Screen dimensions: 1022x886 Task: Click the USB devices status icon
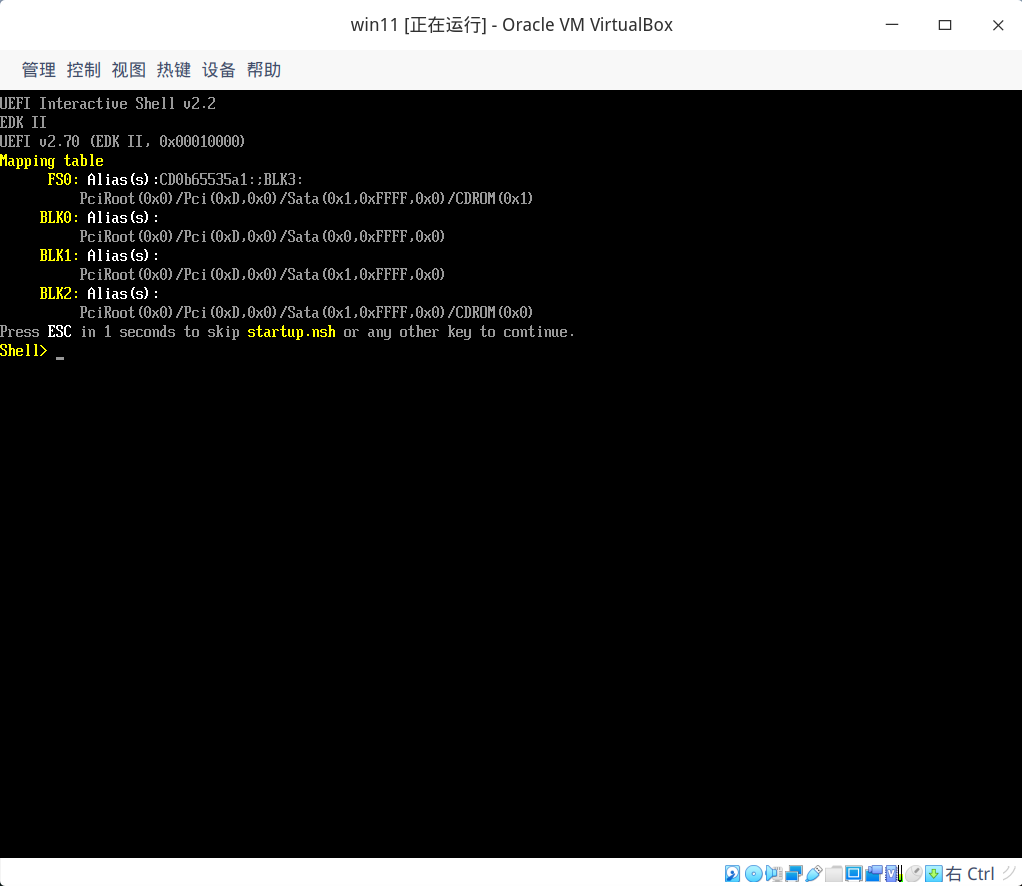coord(813,873)
